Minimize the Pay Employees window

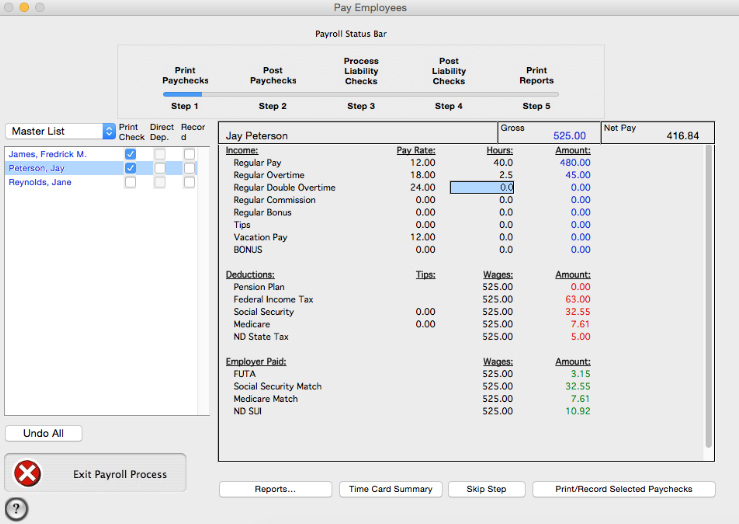point(24,7)
